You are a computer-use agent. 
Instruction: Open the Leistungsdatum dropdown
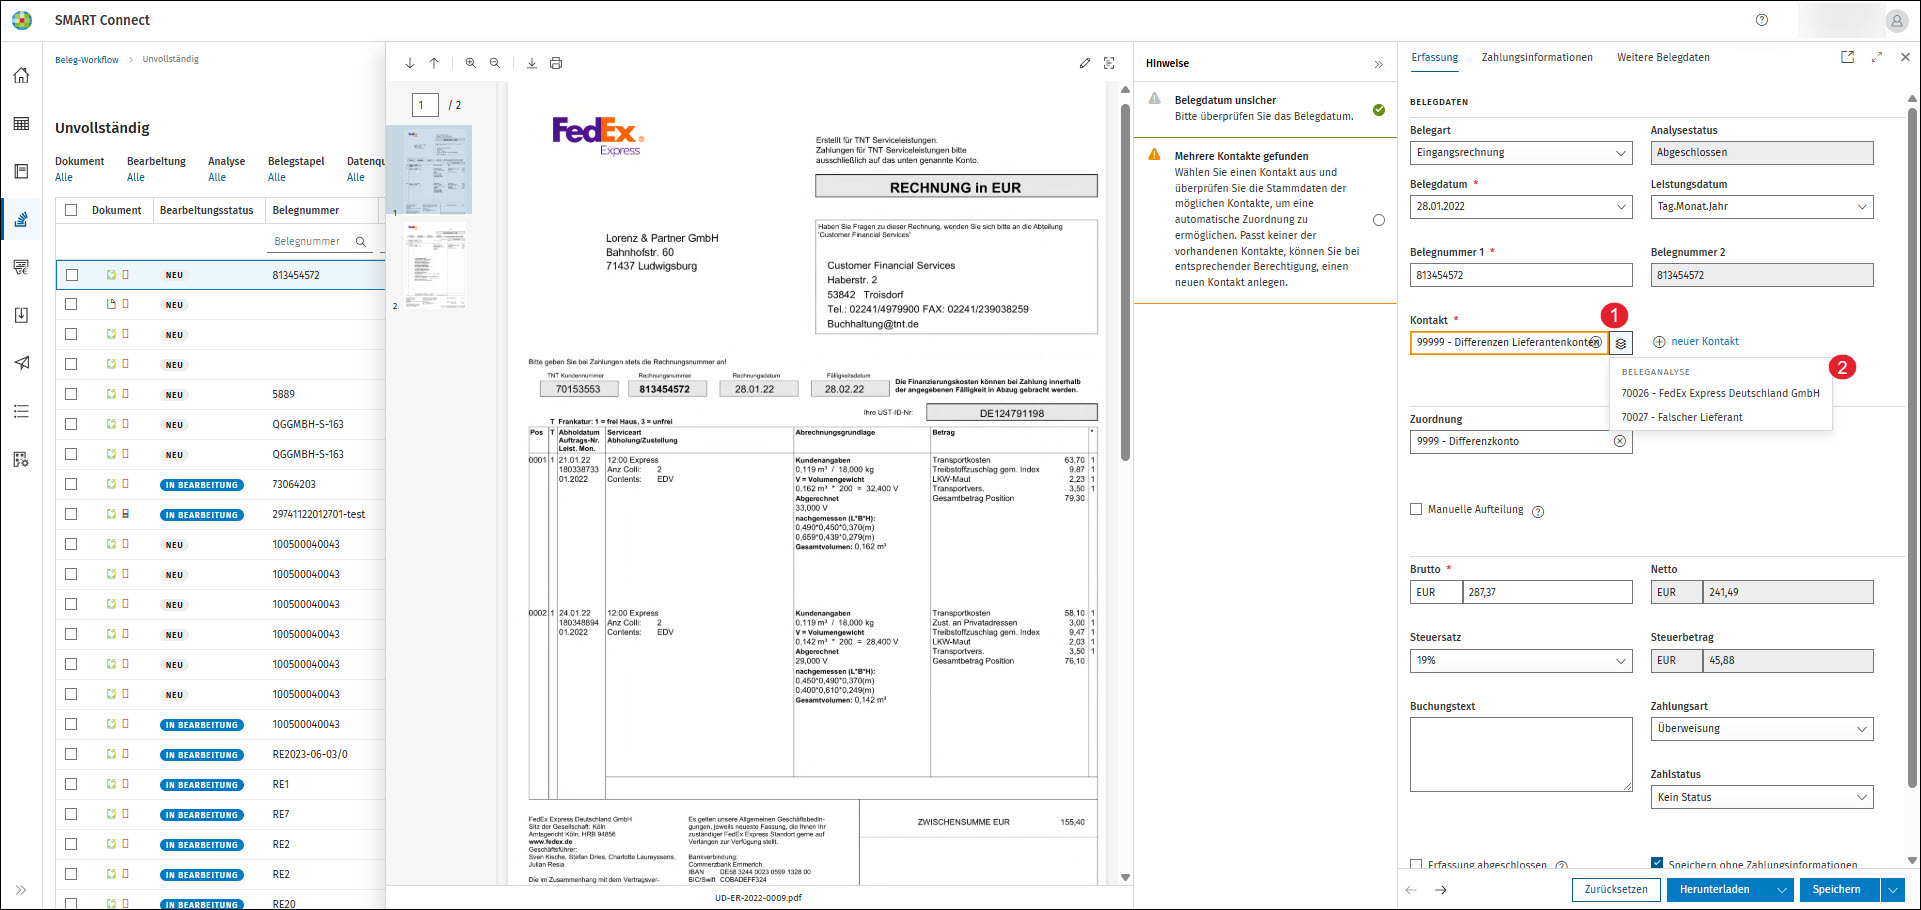point(1762,207)
